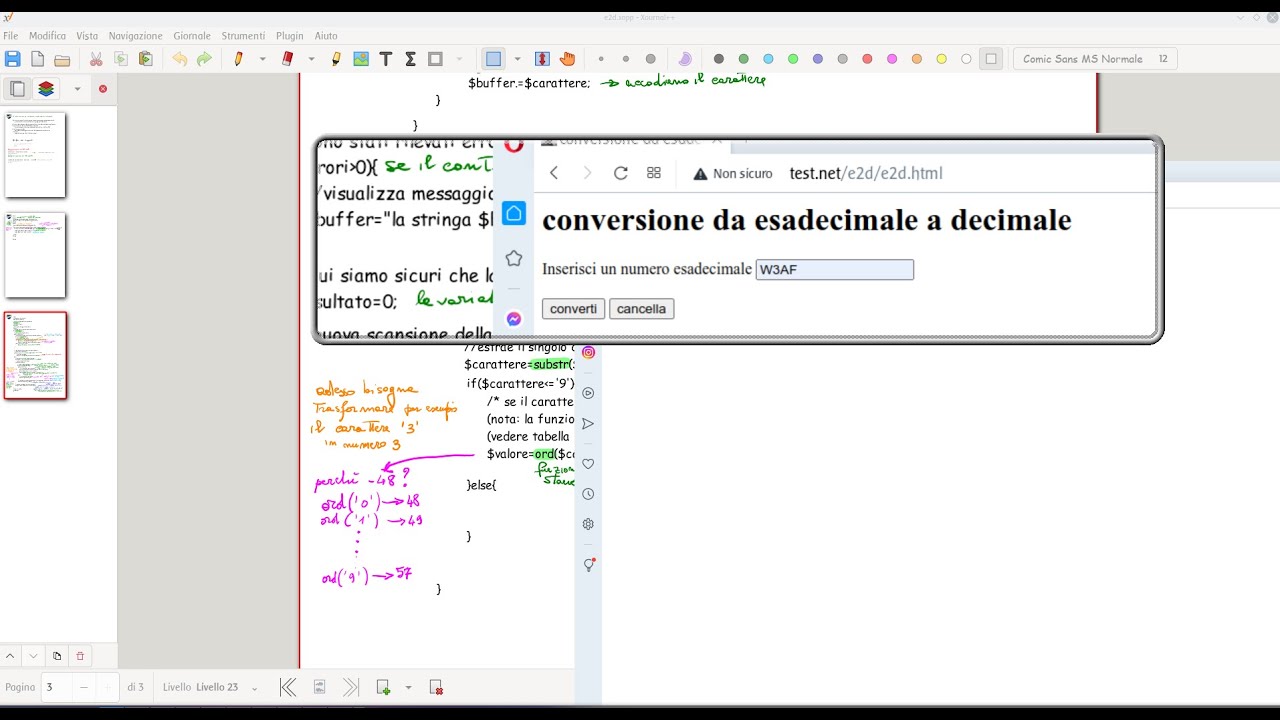This screenshot has width=1280, height=720.
Task: Click the Save document icon
Action: pos(13,59)
